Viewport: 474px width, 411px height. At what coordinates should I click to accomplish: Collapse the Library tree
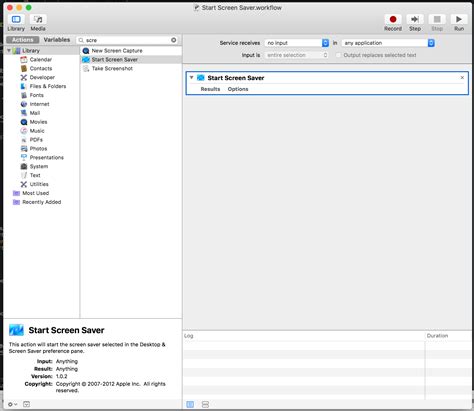click(9, 51)
